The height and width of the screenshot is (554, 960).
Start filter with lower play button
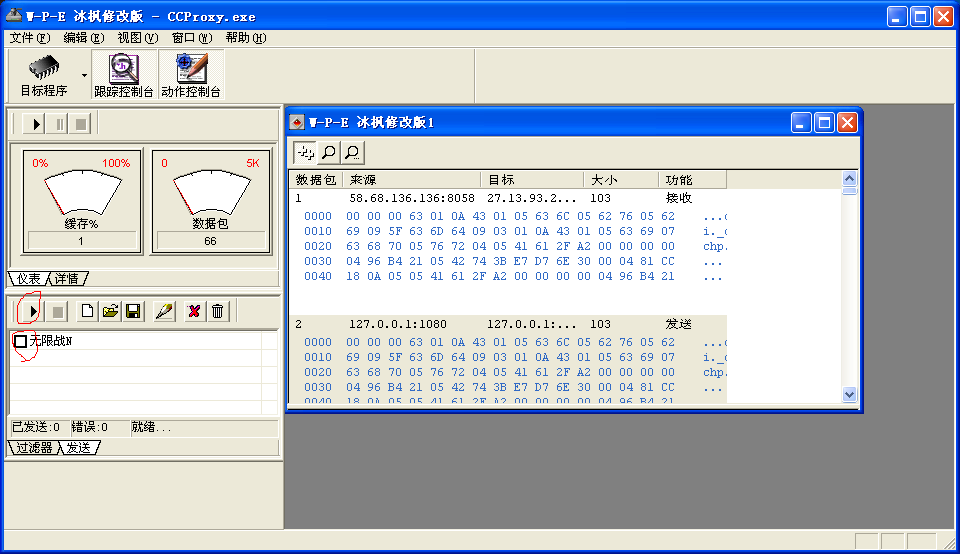[31, 312]
